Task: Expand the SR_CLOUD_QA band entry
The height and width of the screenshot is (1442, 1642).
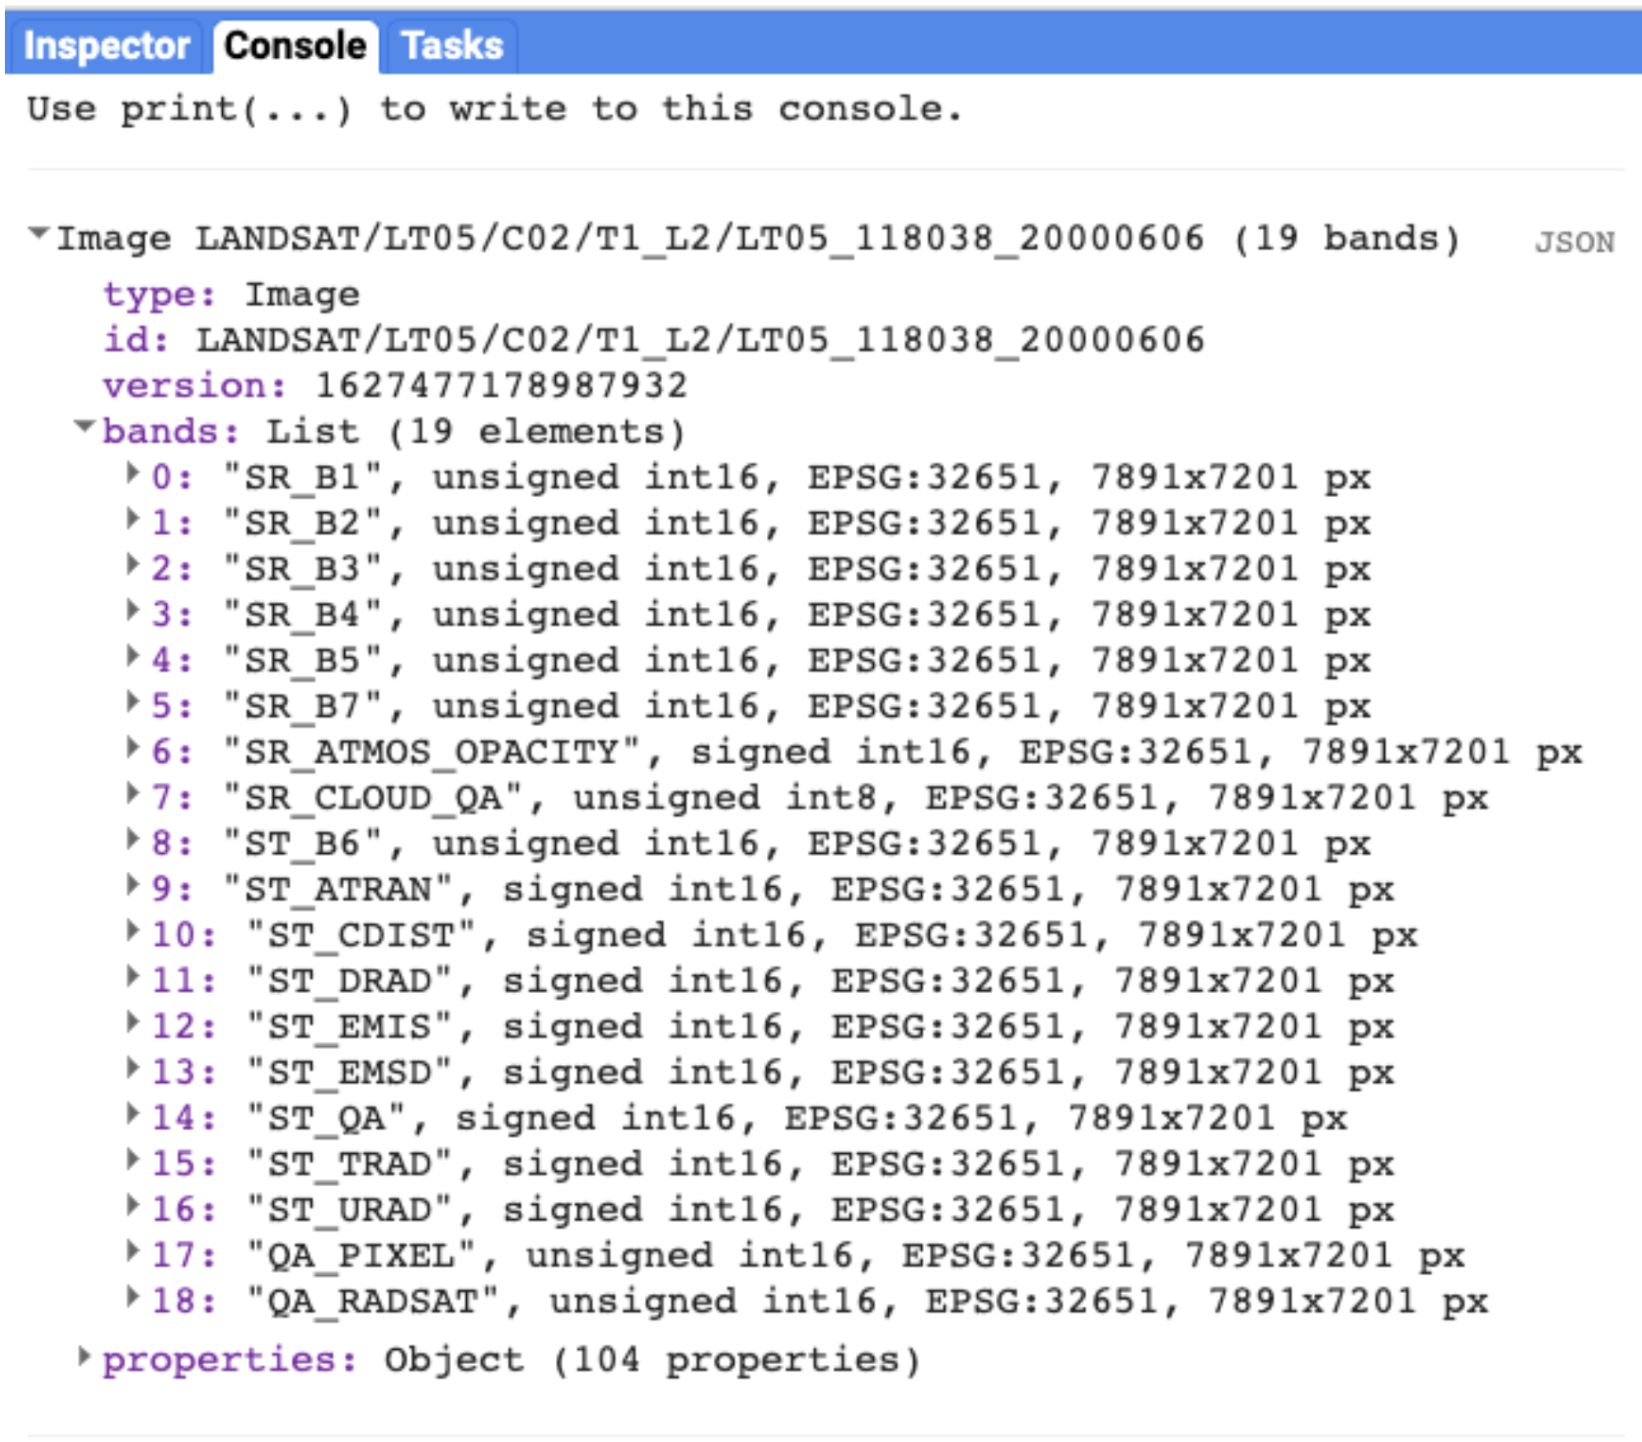Action: tap(133, 796)
